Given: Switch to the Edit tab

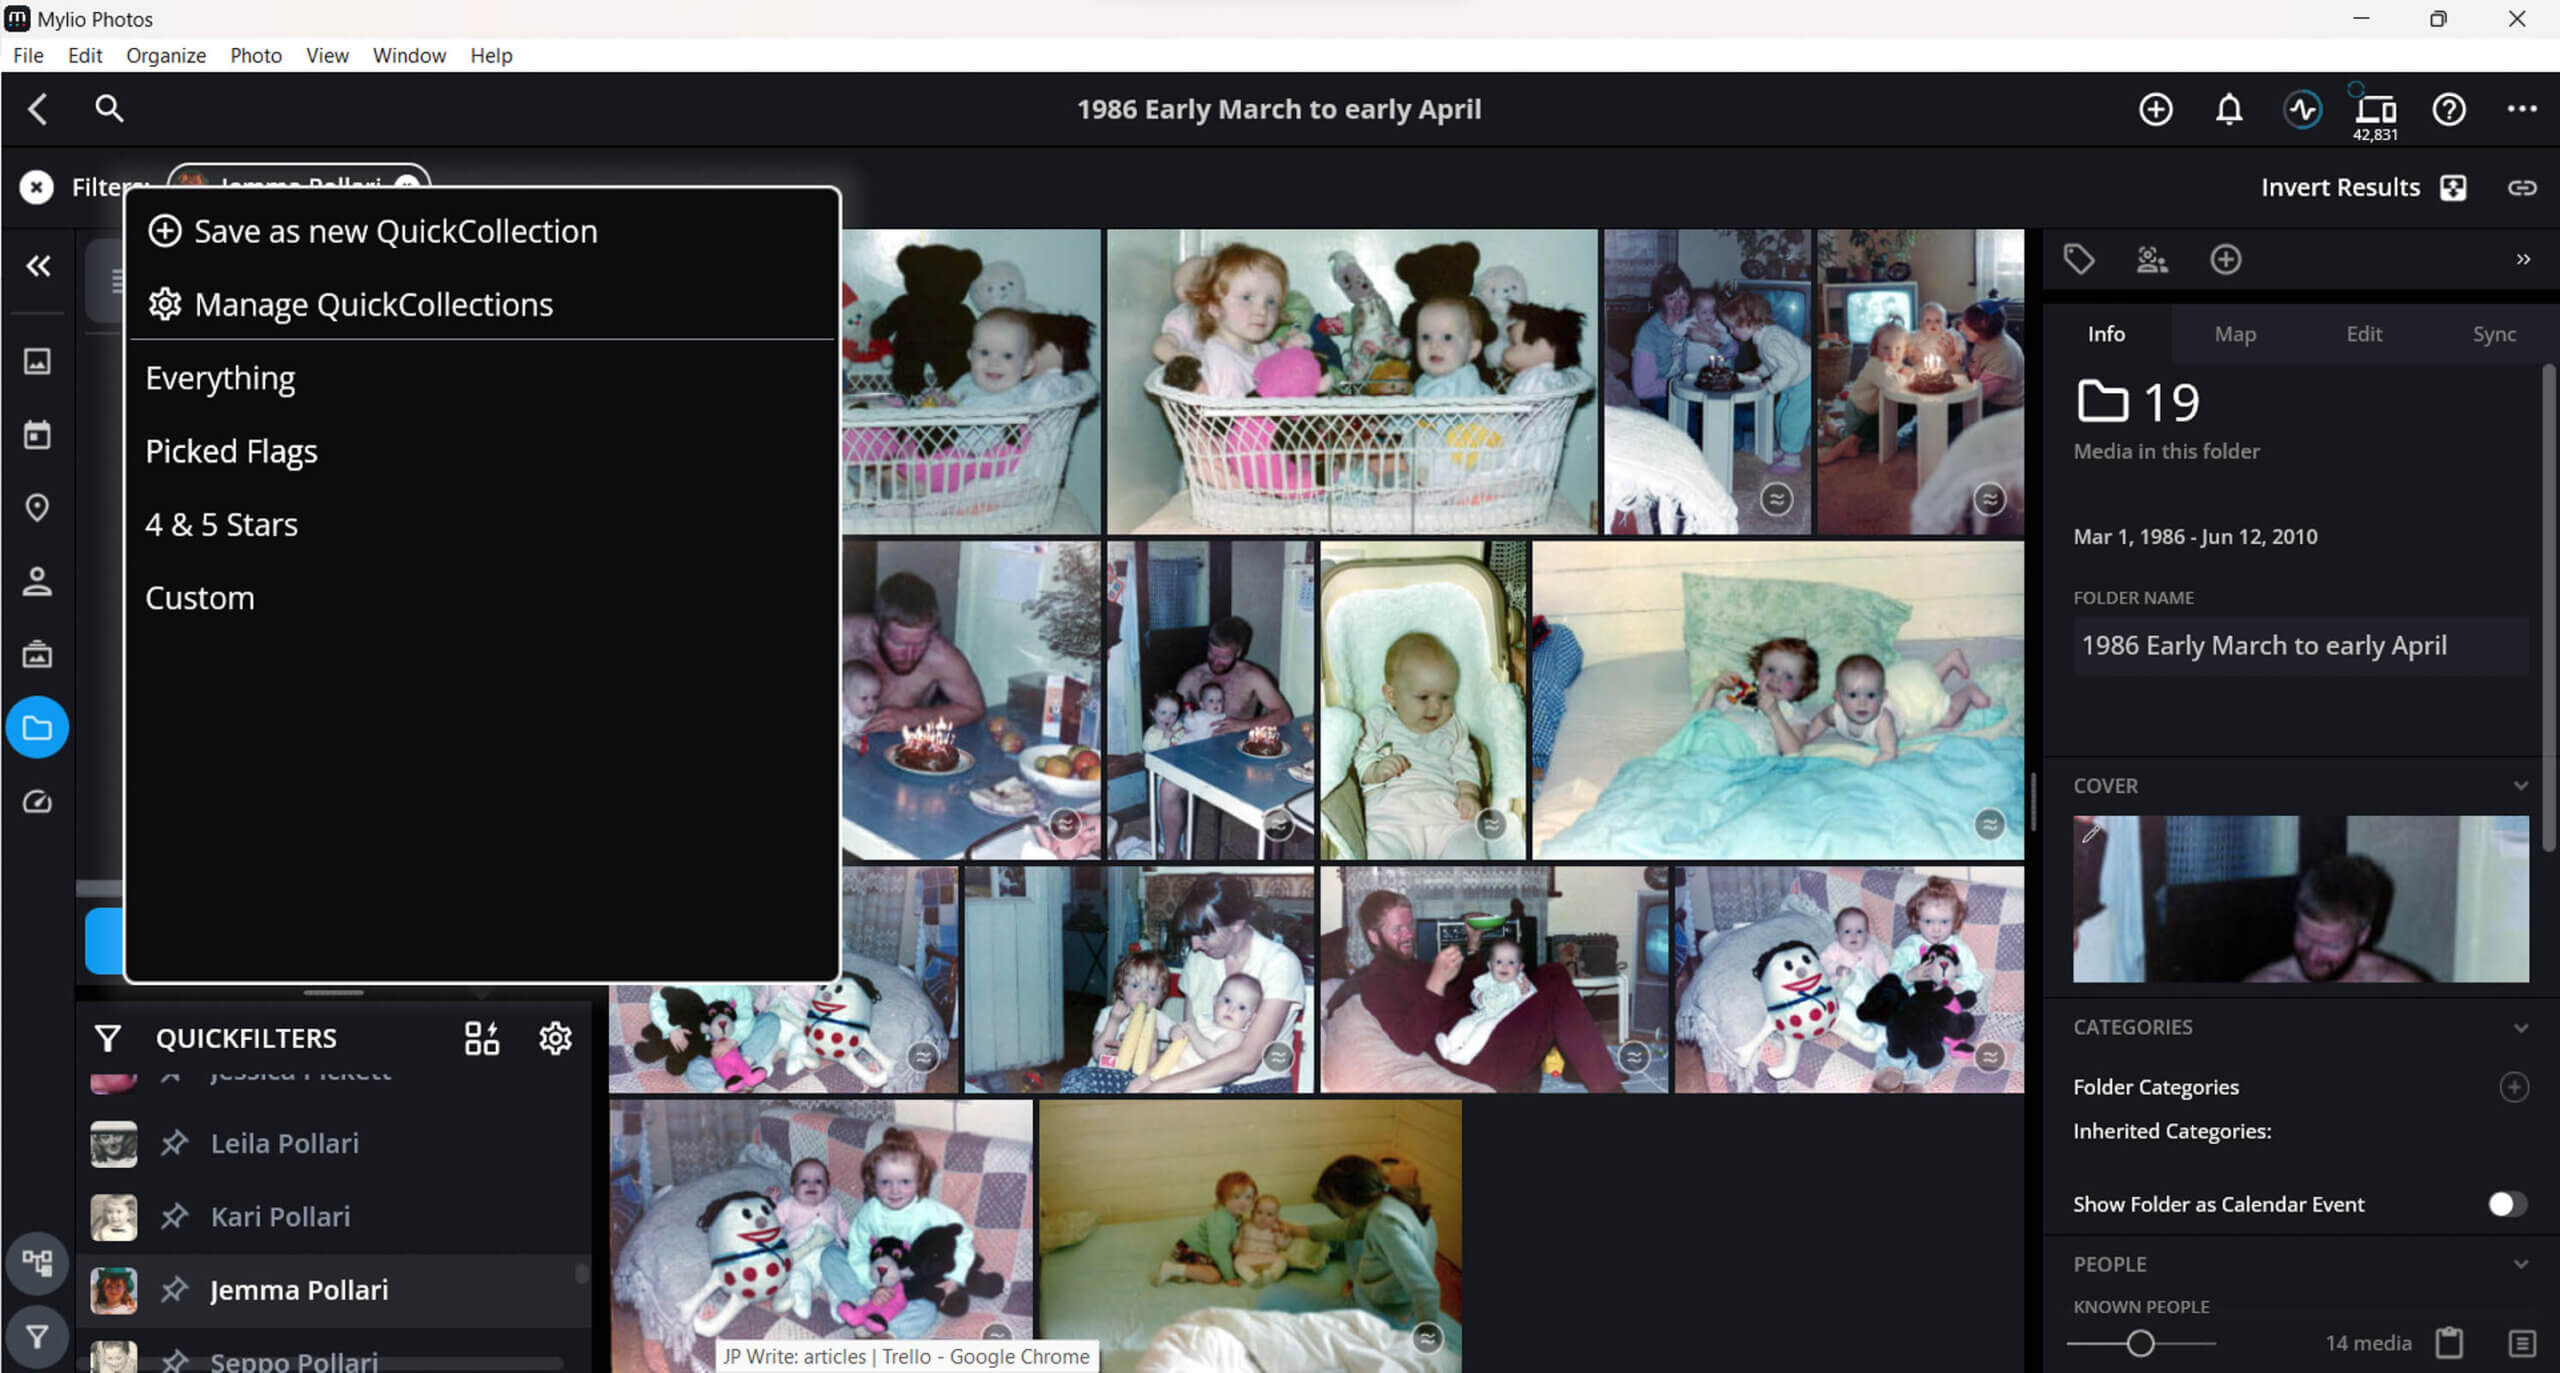Looking at the screenshot, I should click(x=2364, y=334).
